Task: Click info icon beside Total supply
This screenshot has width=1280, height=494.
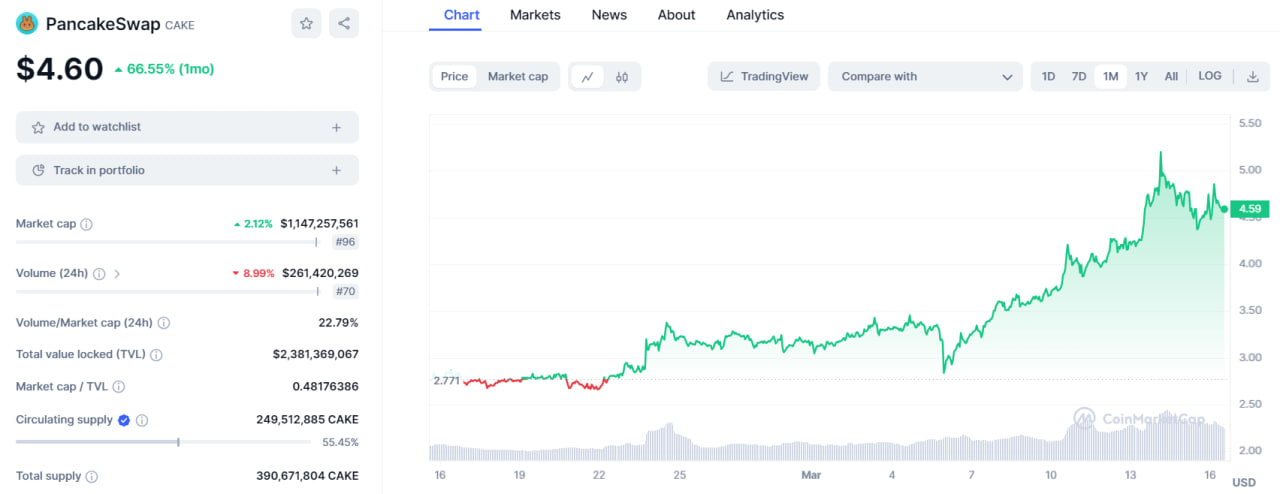Action: point(92,477)
